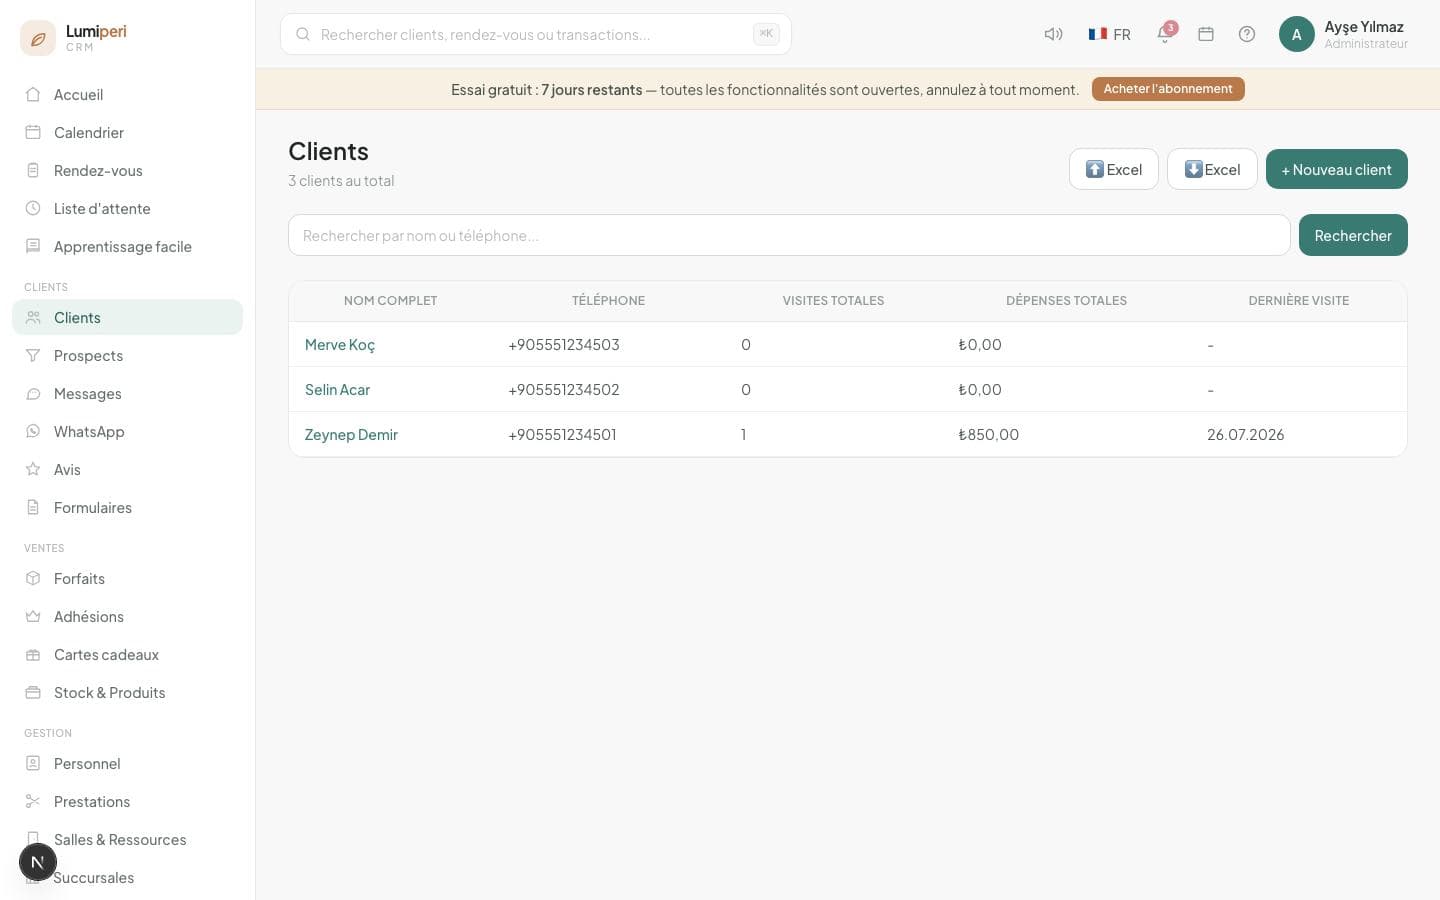Screen dimensions: 1440x900
Task: Click DÉPENSES TOTALES column header
Action: (x=1066, y=300)
